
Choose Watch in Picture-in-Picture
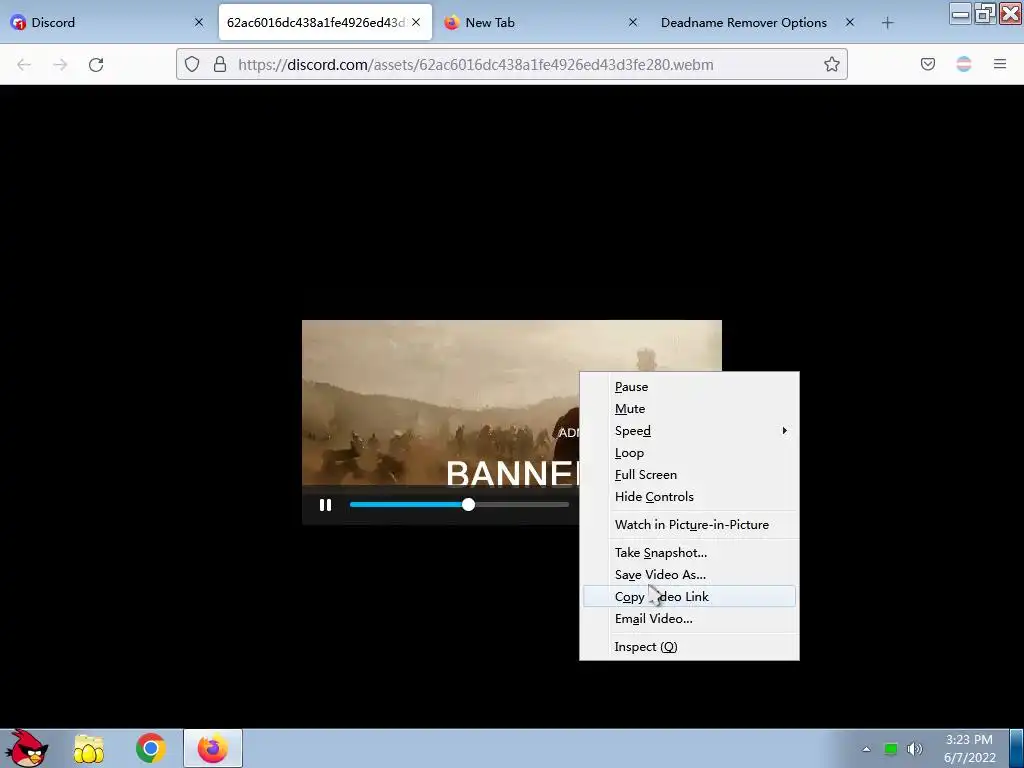click(689, 524)
